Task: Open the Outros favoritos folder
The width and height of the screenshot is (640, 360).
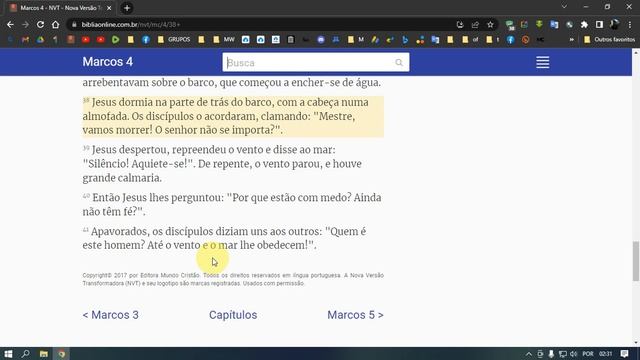Action: [x=609, y=40]
